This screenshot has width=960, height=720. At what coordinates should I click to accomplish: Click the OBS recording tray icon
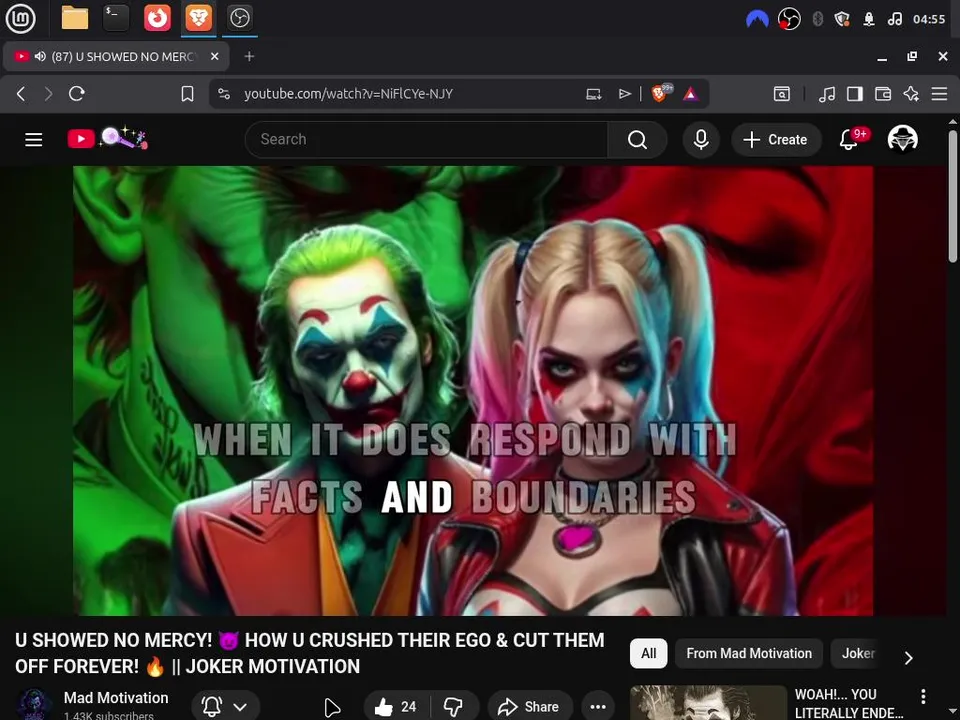coord(789,19)
